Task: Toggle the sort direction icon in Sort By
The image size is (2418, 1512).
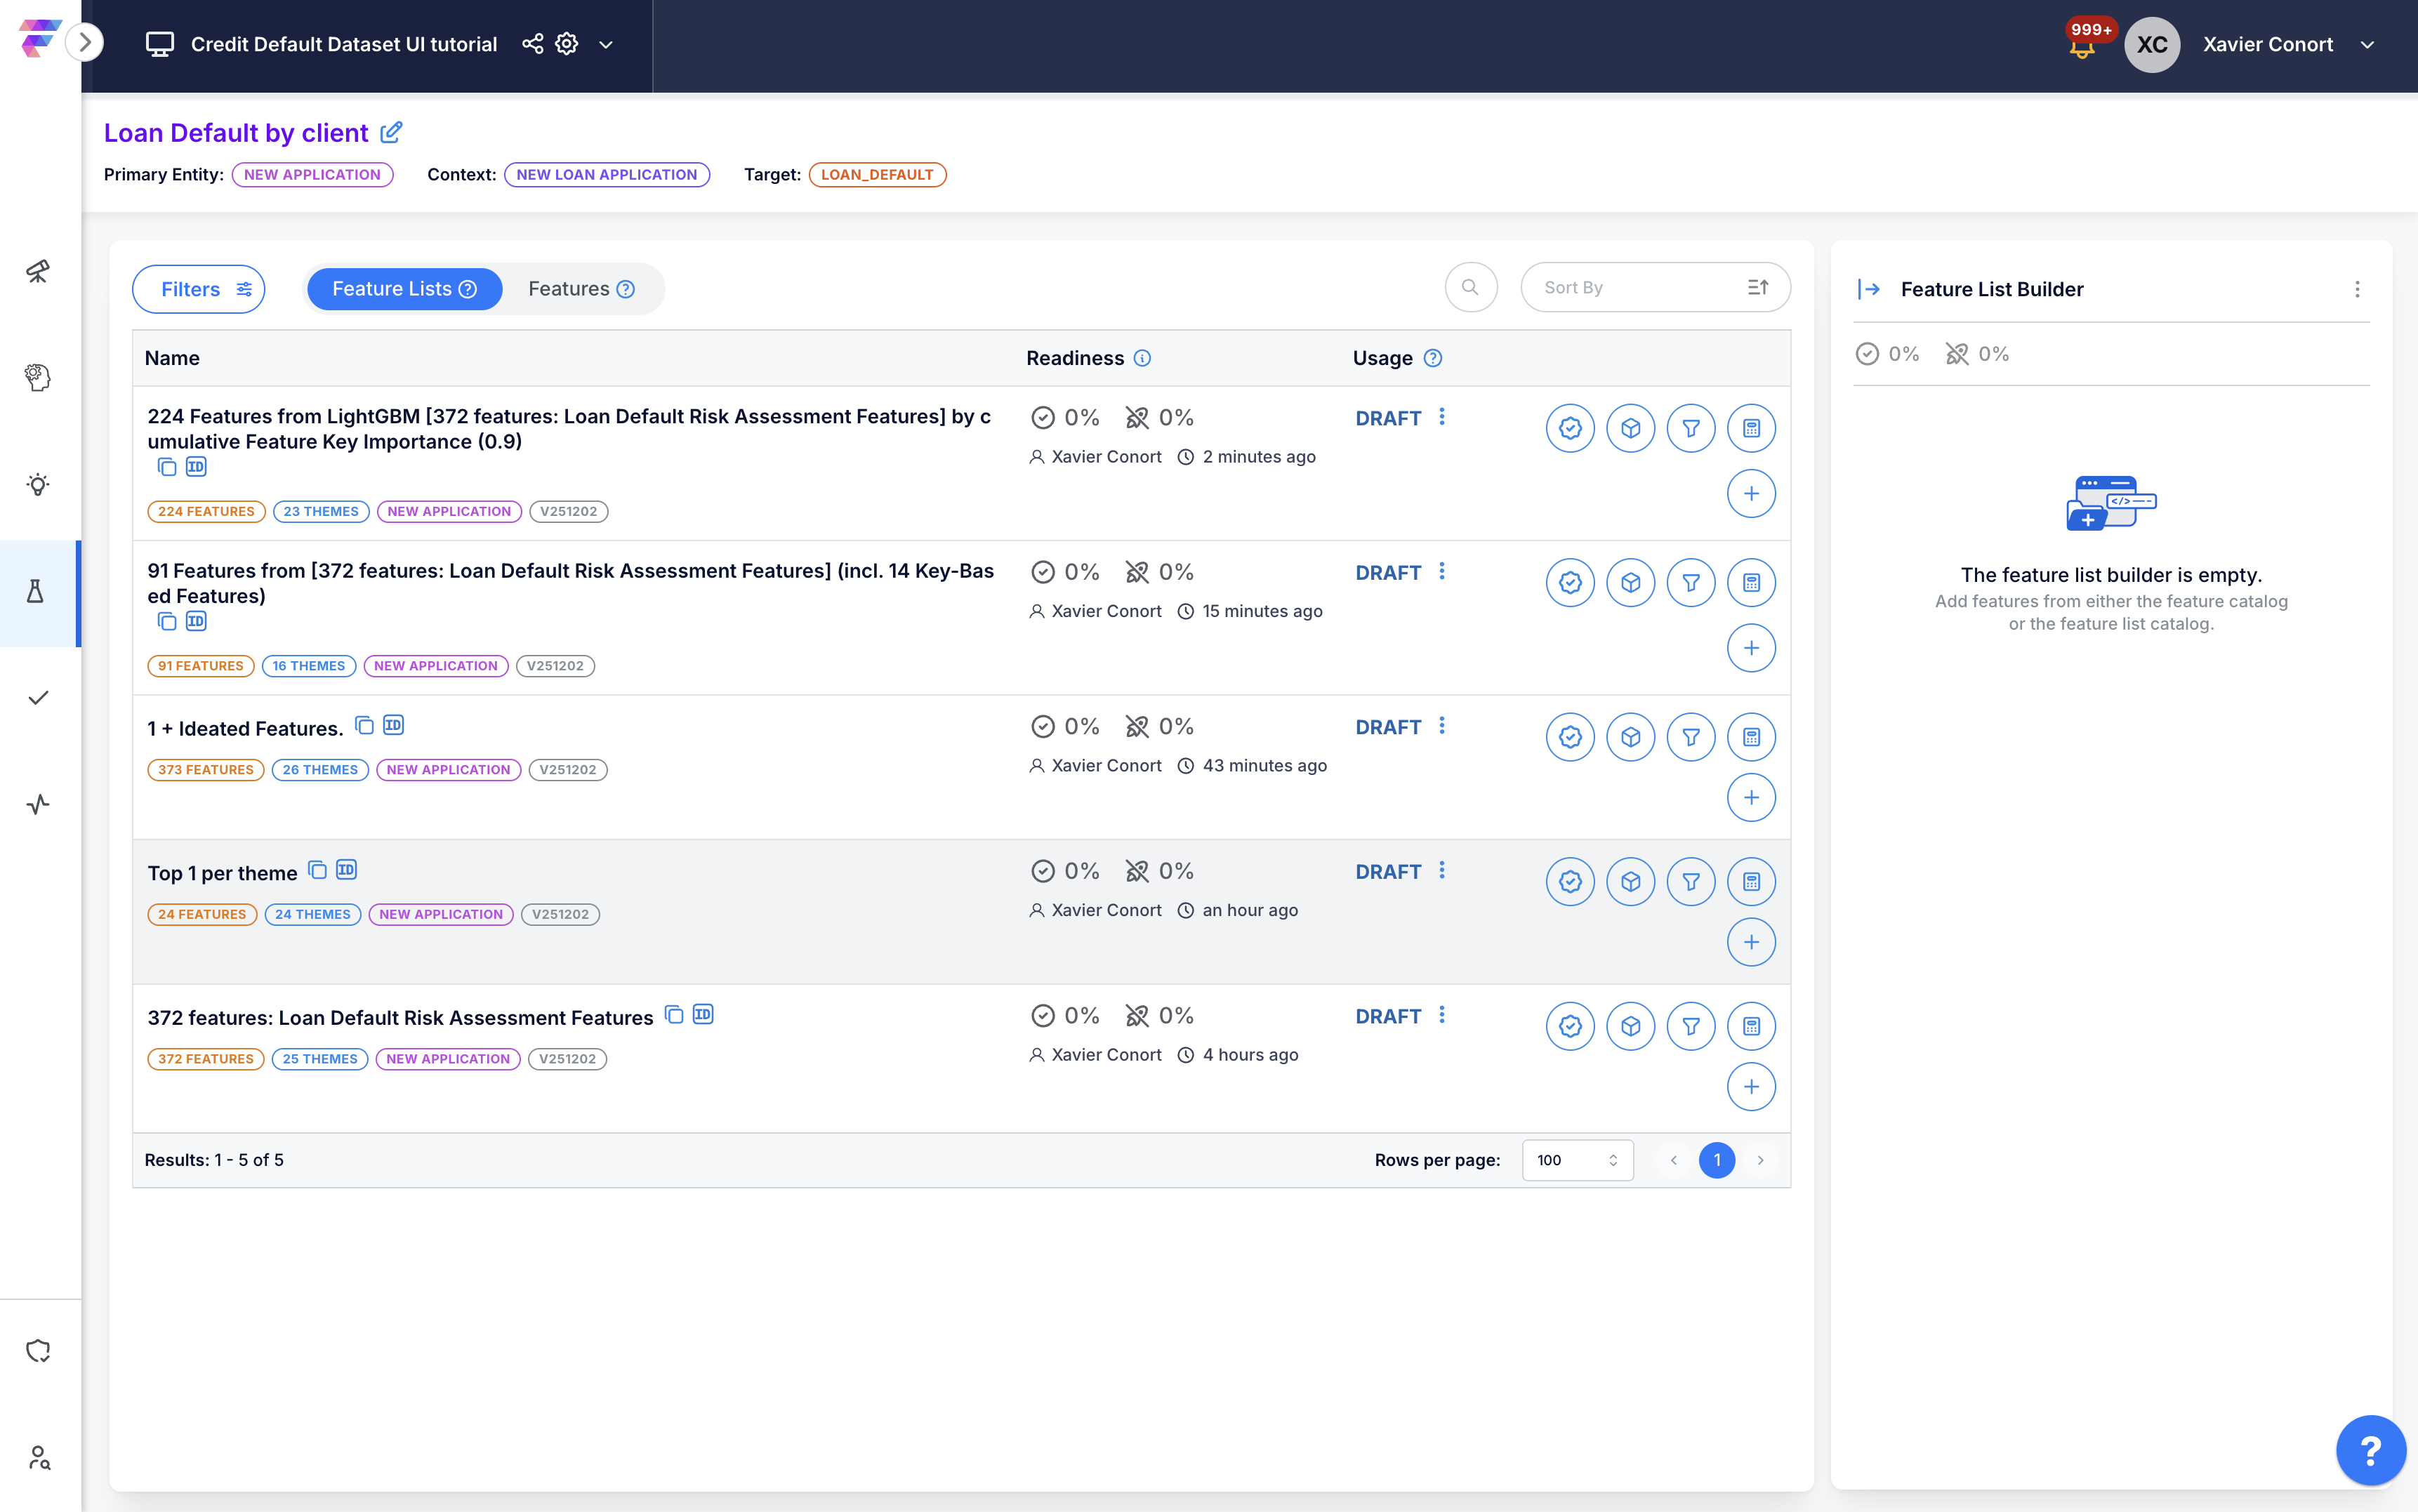Action: click(1757, 288)
